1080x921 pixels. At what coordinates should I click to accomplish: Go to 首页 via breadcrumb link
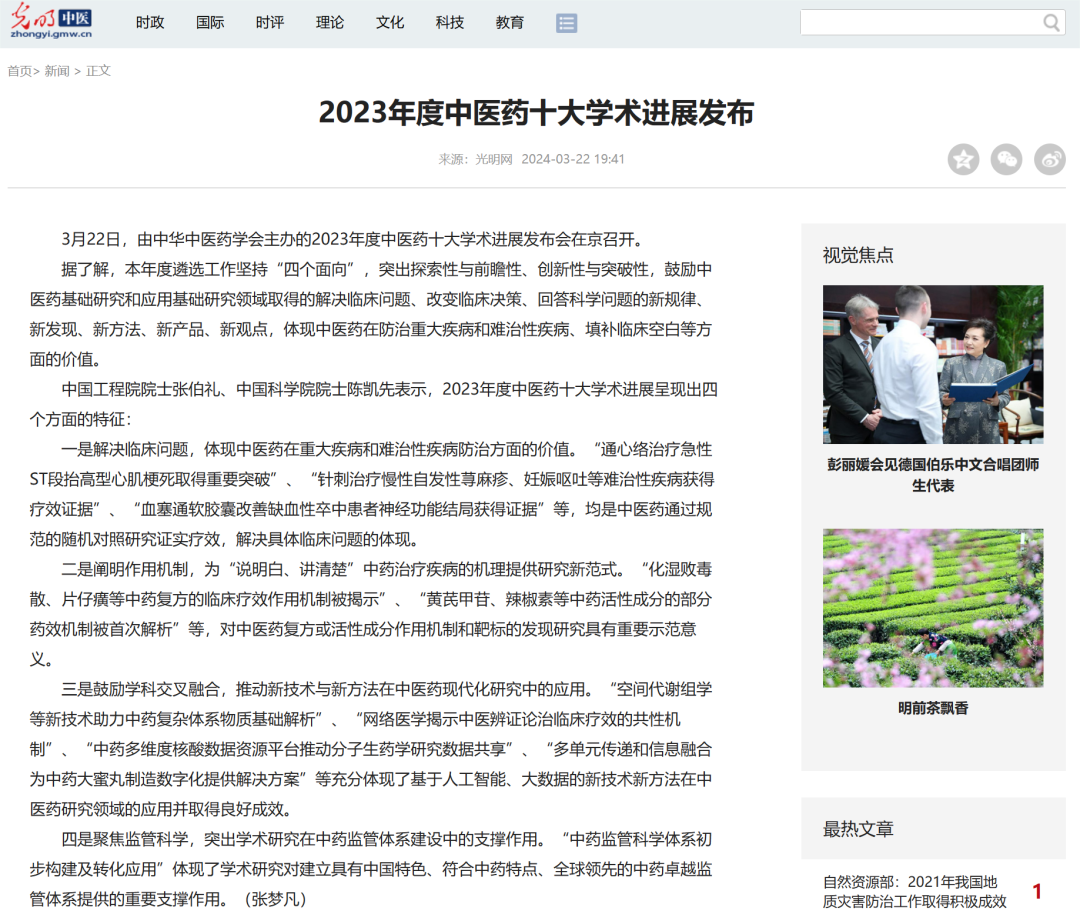[x=18, y=71]
